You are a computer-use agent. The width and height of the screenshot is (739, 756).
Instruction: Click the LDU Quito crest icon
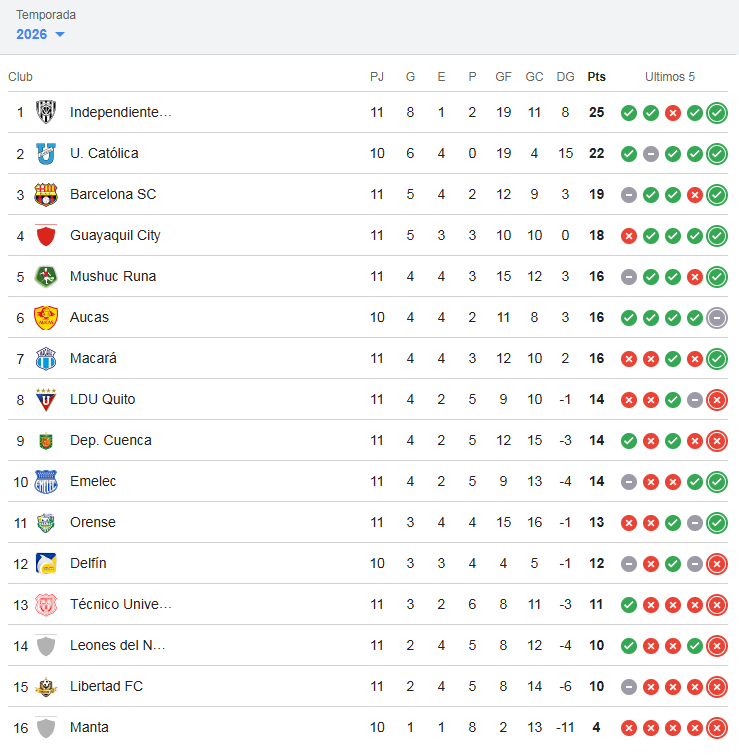(x=46, y=399)
